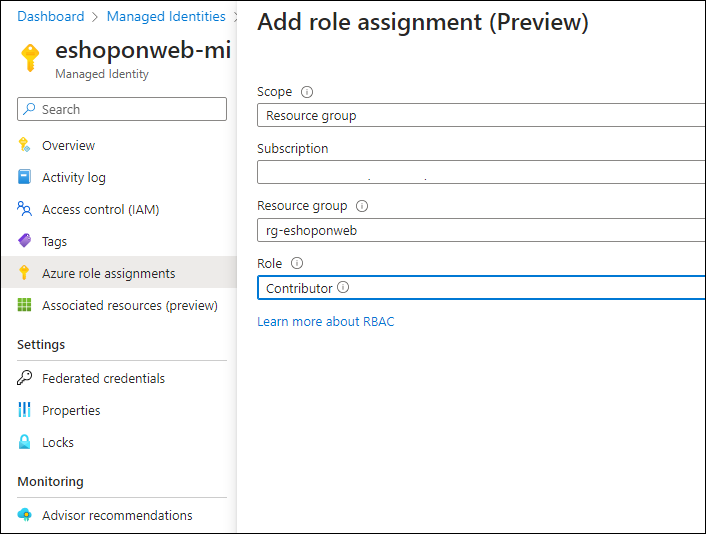Click the Locks padlock icon
Image resolution: width=706 pixels, height=534 pixels.
(24, 442)
